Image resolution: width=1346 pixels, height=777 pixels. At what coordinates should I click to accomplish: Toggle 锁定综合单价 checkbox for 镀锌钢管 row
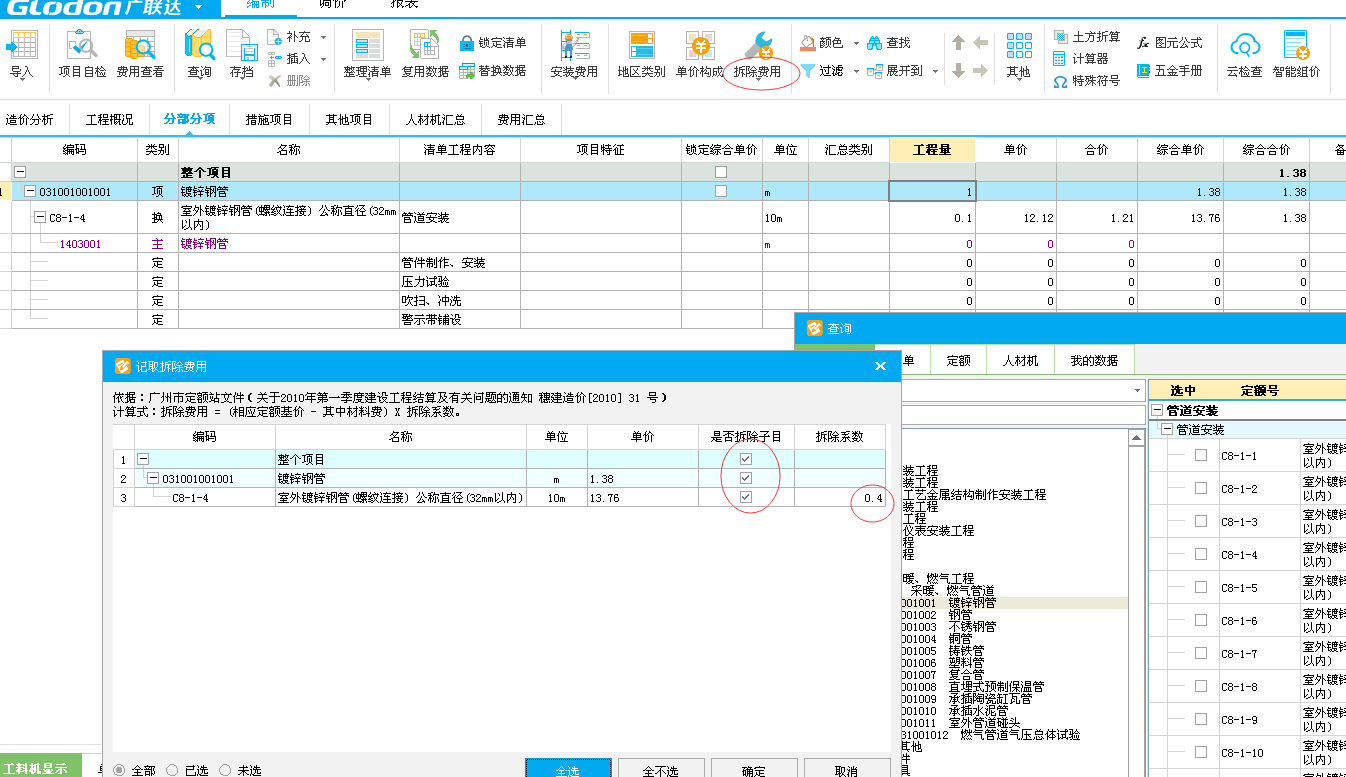coord(721,191)
